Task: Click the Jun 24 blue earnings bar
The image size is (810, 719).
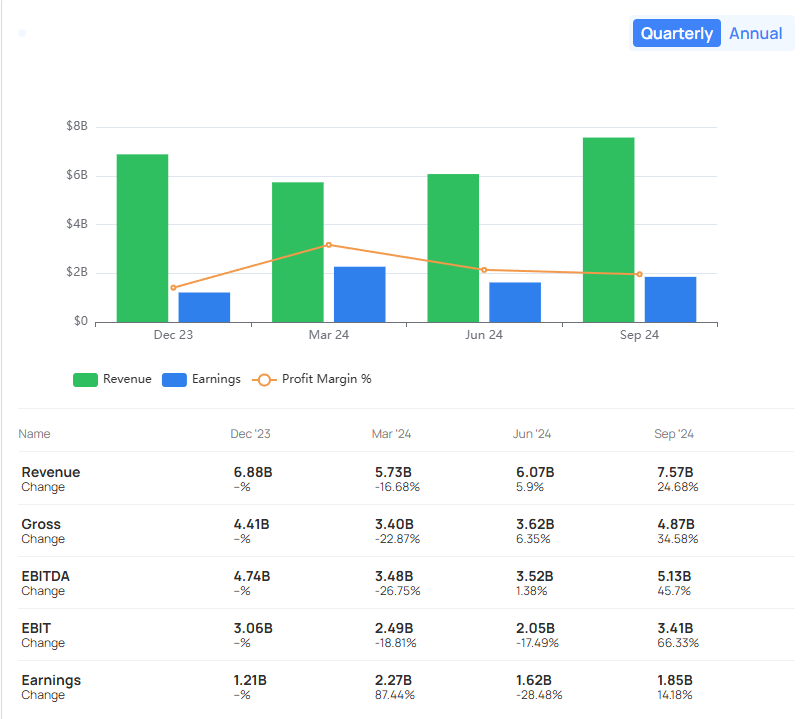Action: tap(515, 302)
